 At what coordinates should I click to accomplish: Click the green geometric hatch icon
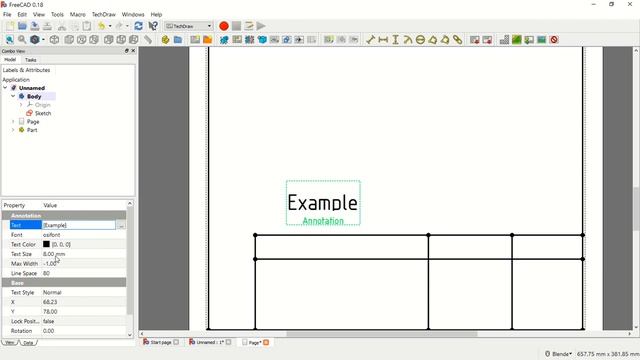517,40
